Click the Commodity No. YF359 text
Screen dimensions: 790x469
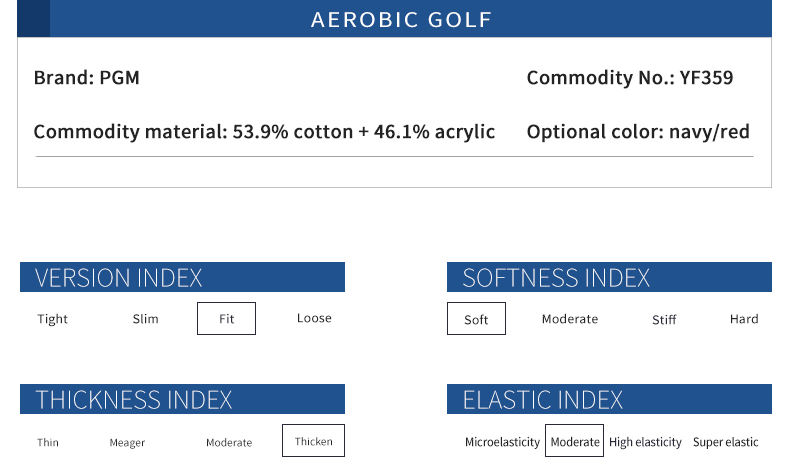click(x=630, y=78)
